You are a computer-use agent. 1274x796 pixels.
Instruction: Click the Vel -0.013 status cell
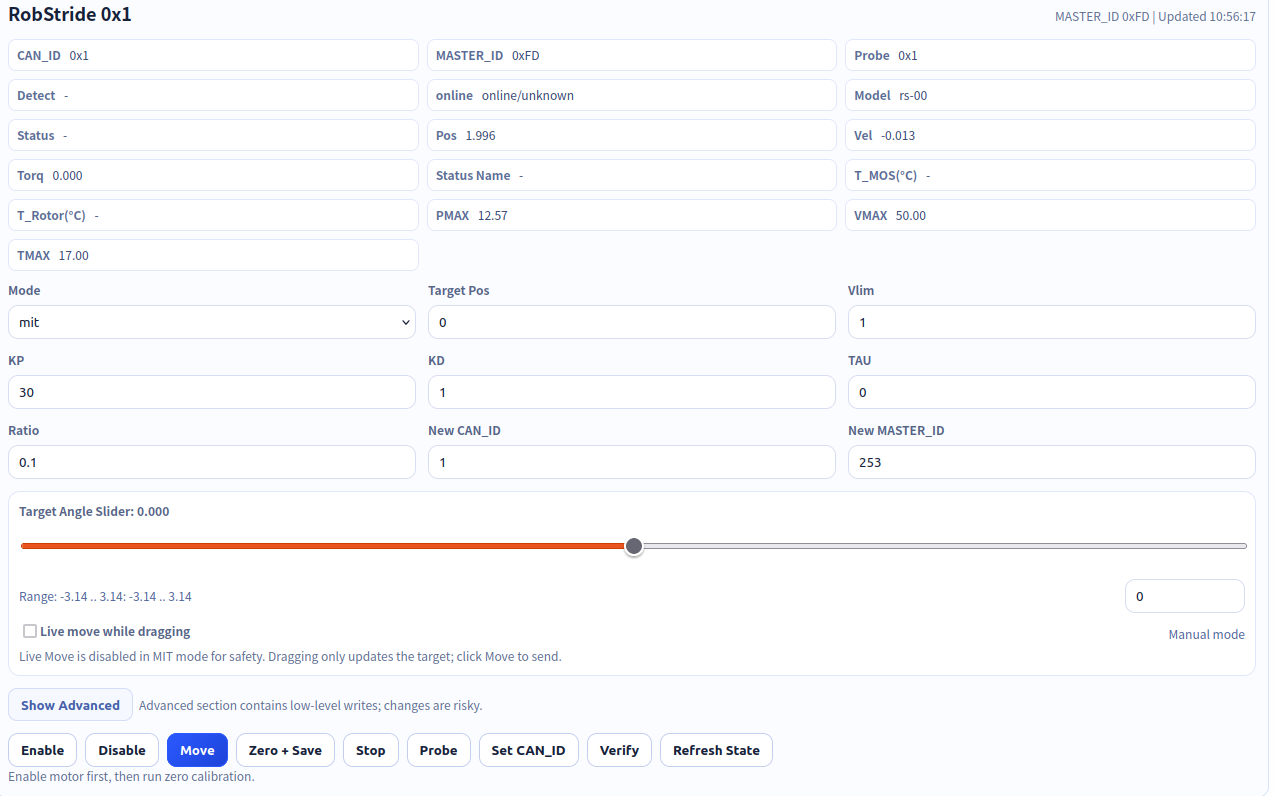(1050, 135)
